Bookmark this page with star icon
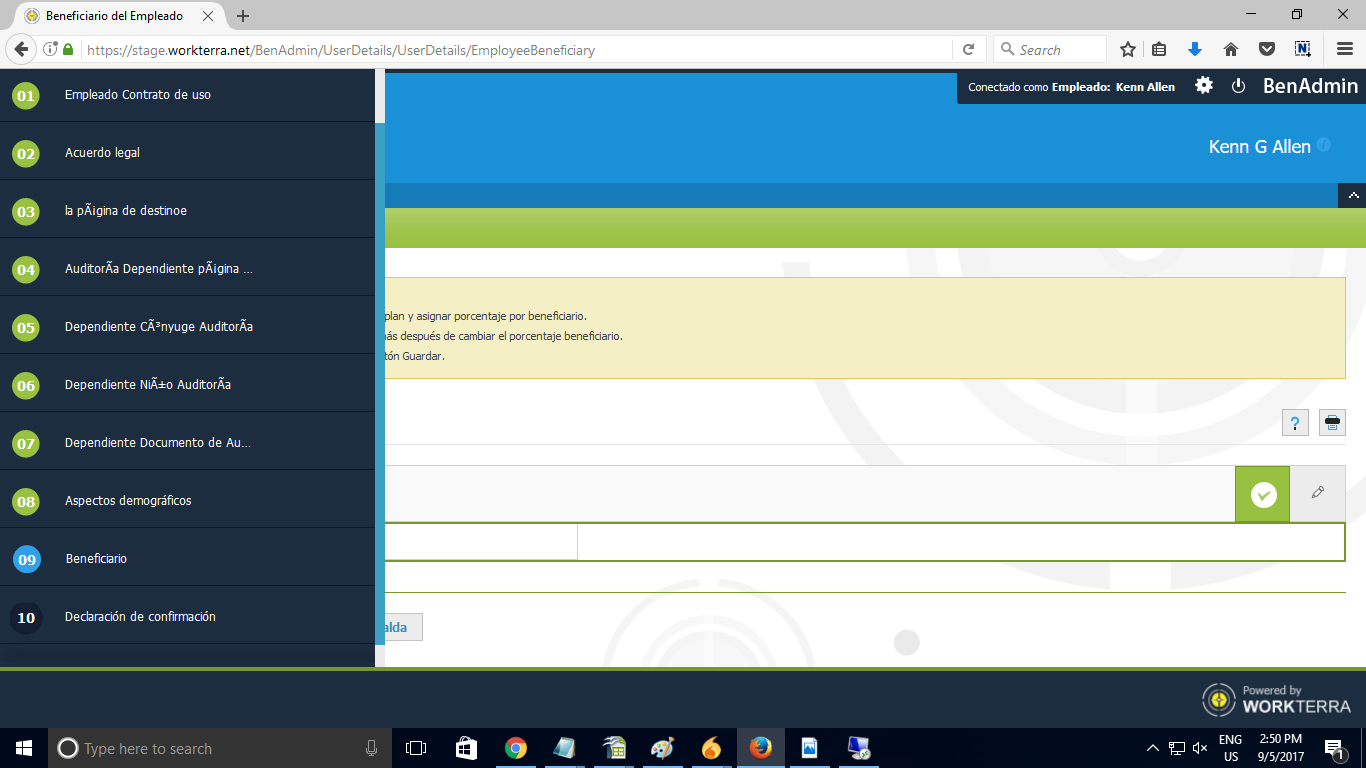 [1128, 50]
